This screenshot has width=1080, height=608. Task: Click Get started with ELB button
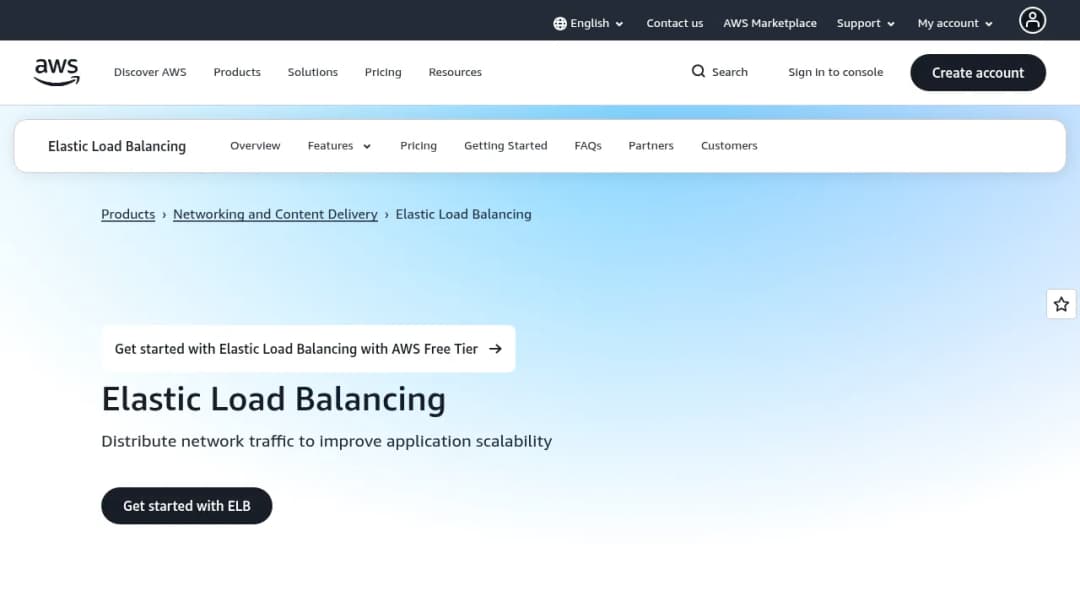point(187,506)
